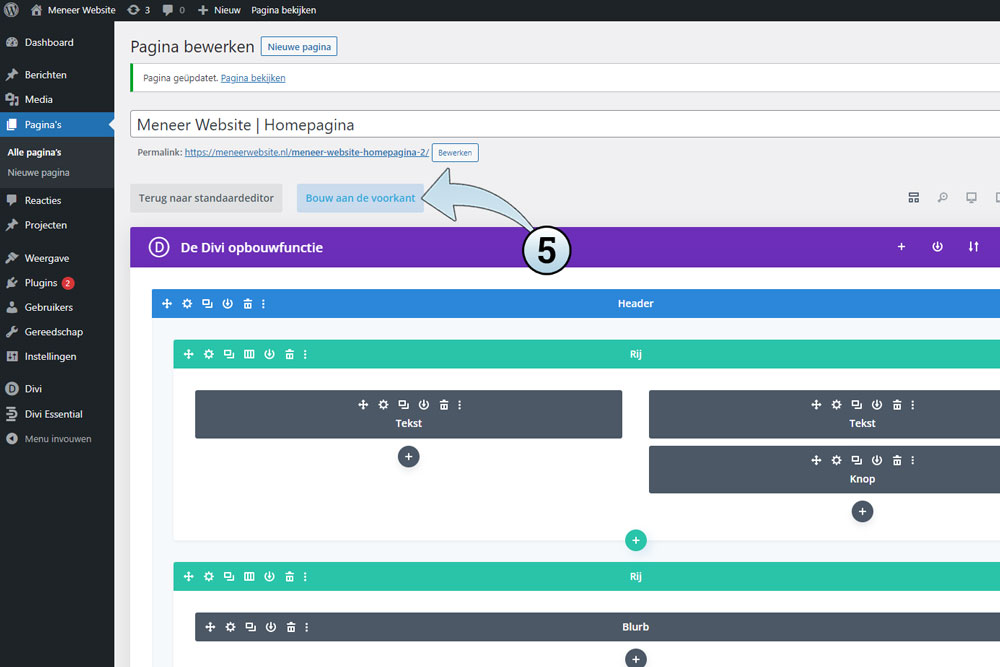Toggle power icon in Divi builder header

coord(937,247)
